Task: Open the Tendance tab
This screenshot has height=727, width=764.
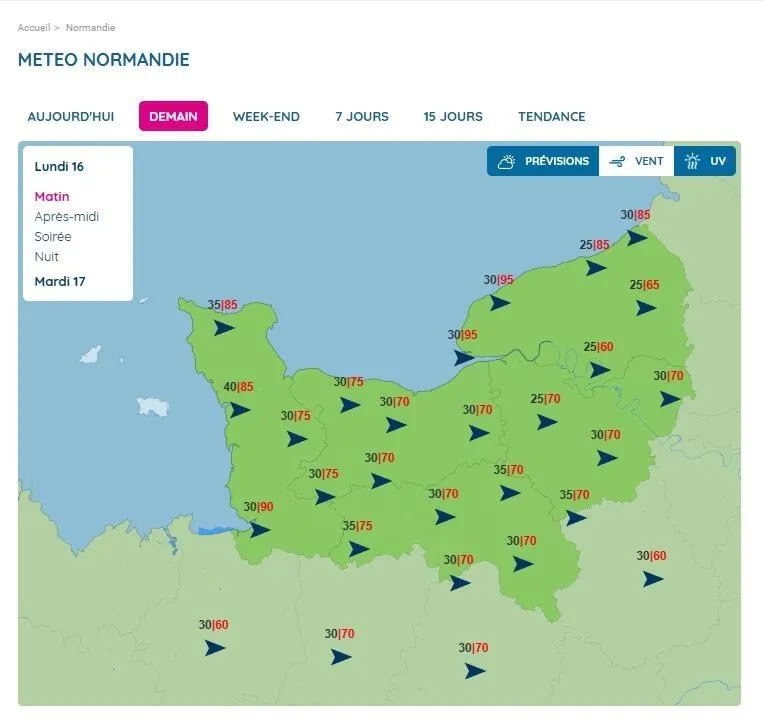Action: tap(551, 116)
